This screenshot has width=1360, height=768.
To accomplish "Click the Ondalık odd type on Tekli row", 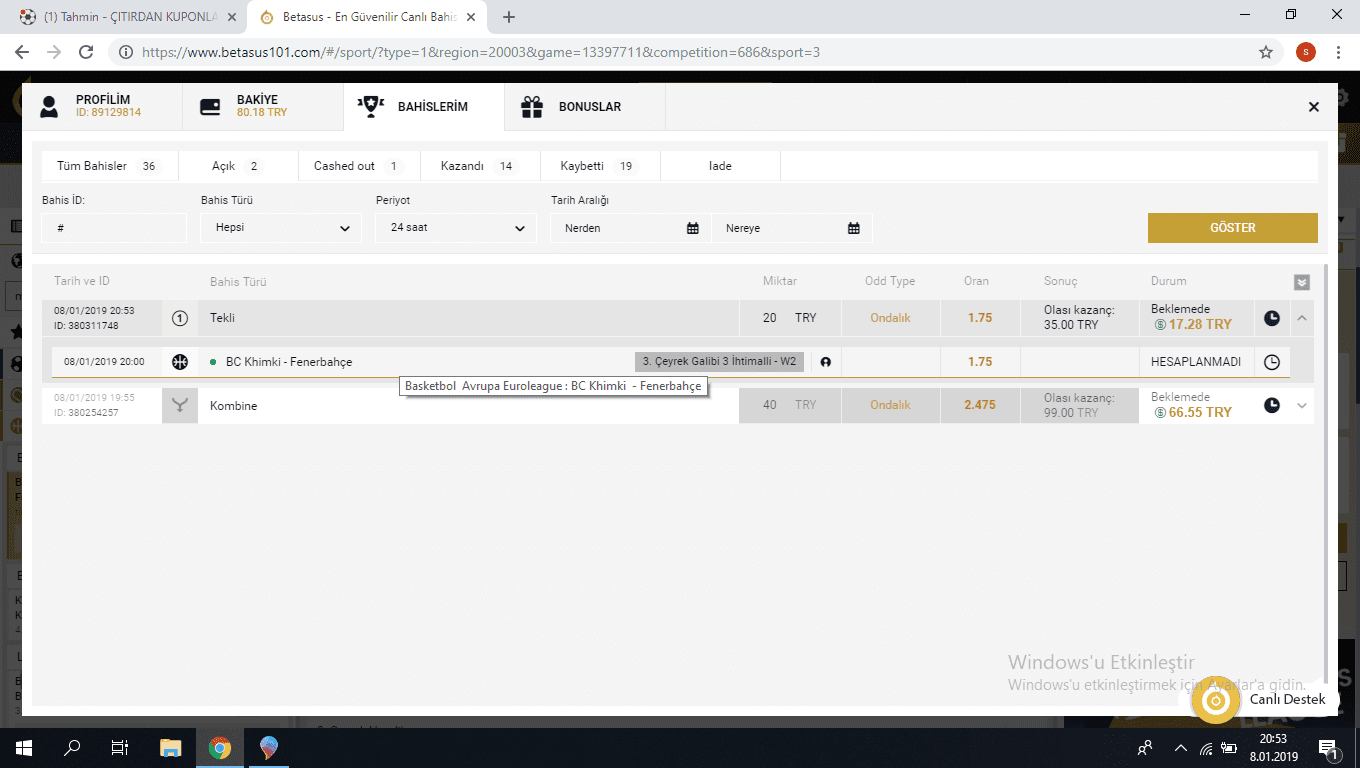I will [890, 318].
